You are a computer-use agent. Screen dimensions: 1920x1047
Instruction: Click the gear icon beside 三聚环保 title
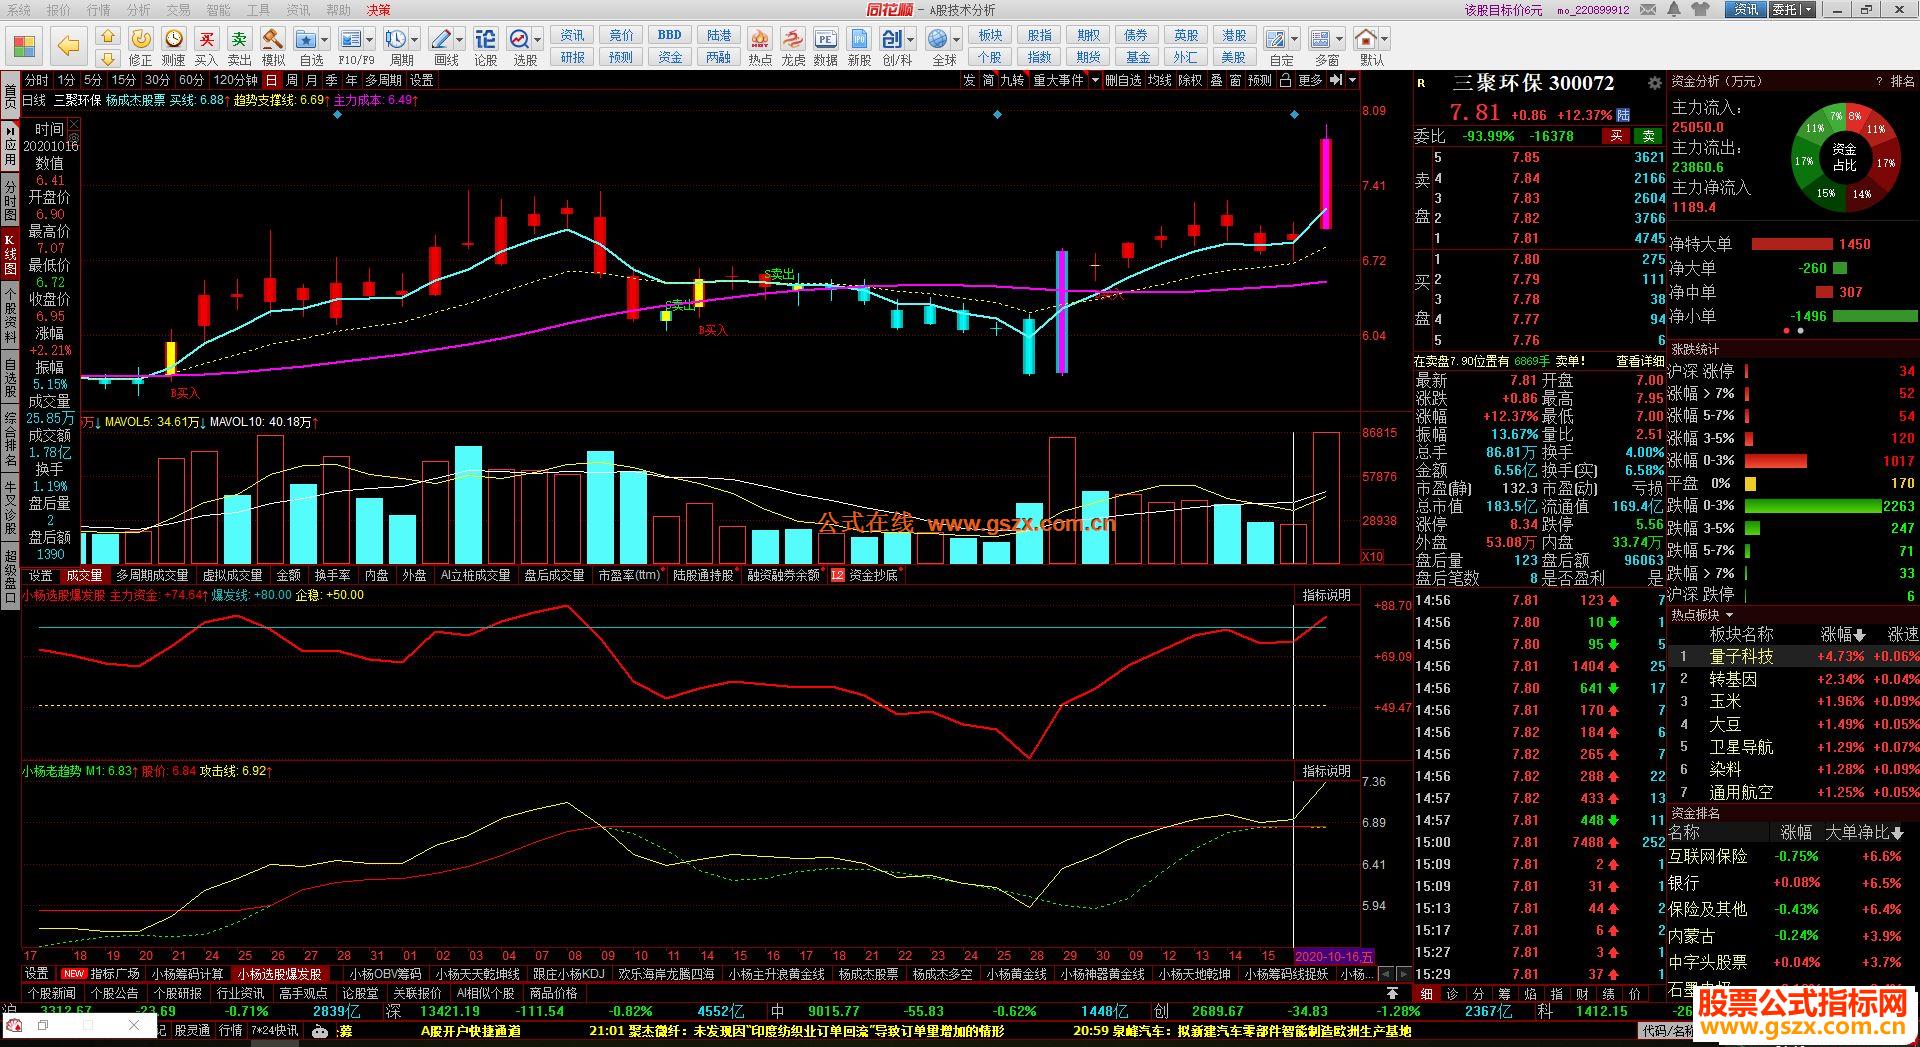coord(1655,84)
